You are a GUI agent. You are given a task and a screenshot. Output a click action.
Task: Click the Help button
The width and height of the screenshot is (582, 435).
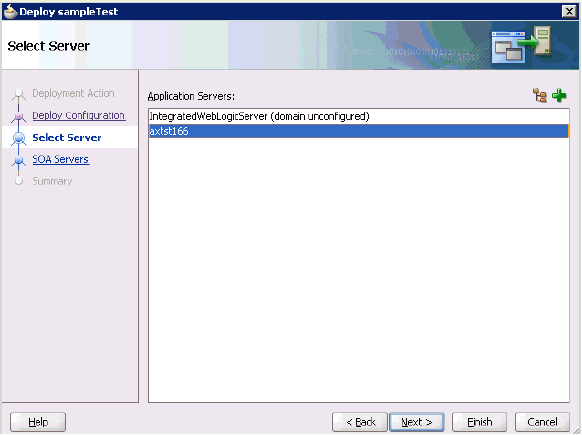(38, 422)
